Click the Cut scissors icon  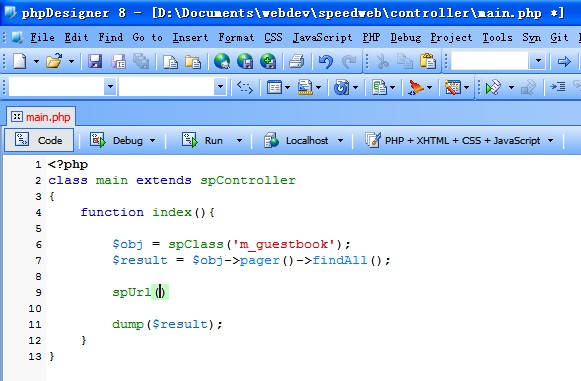coord(383,62)
